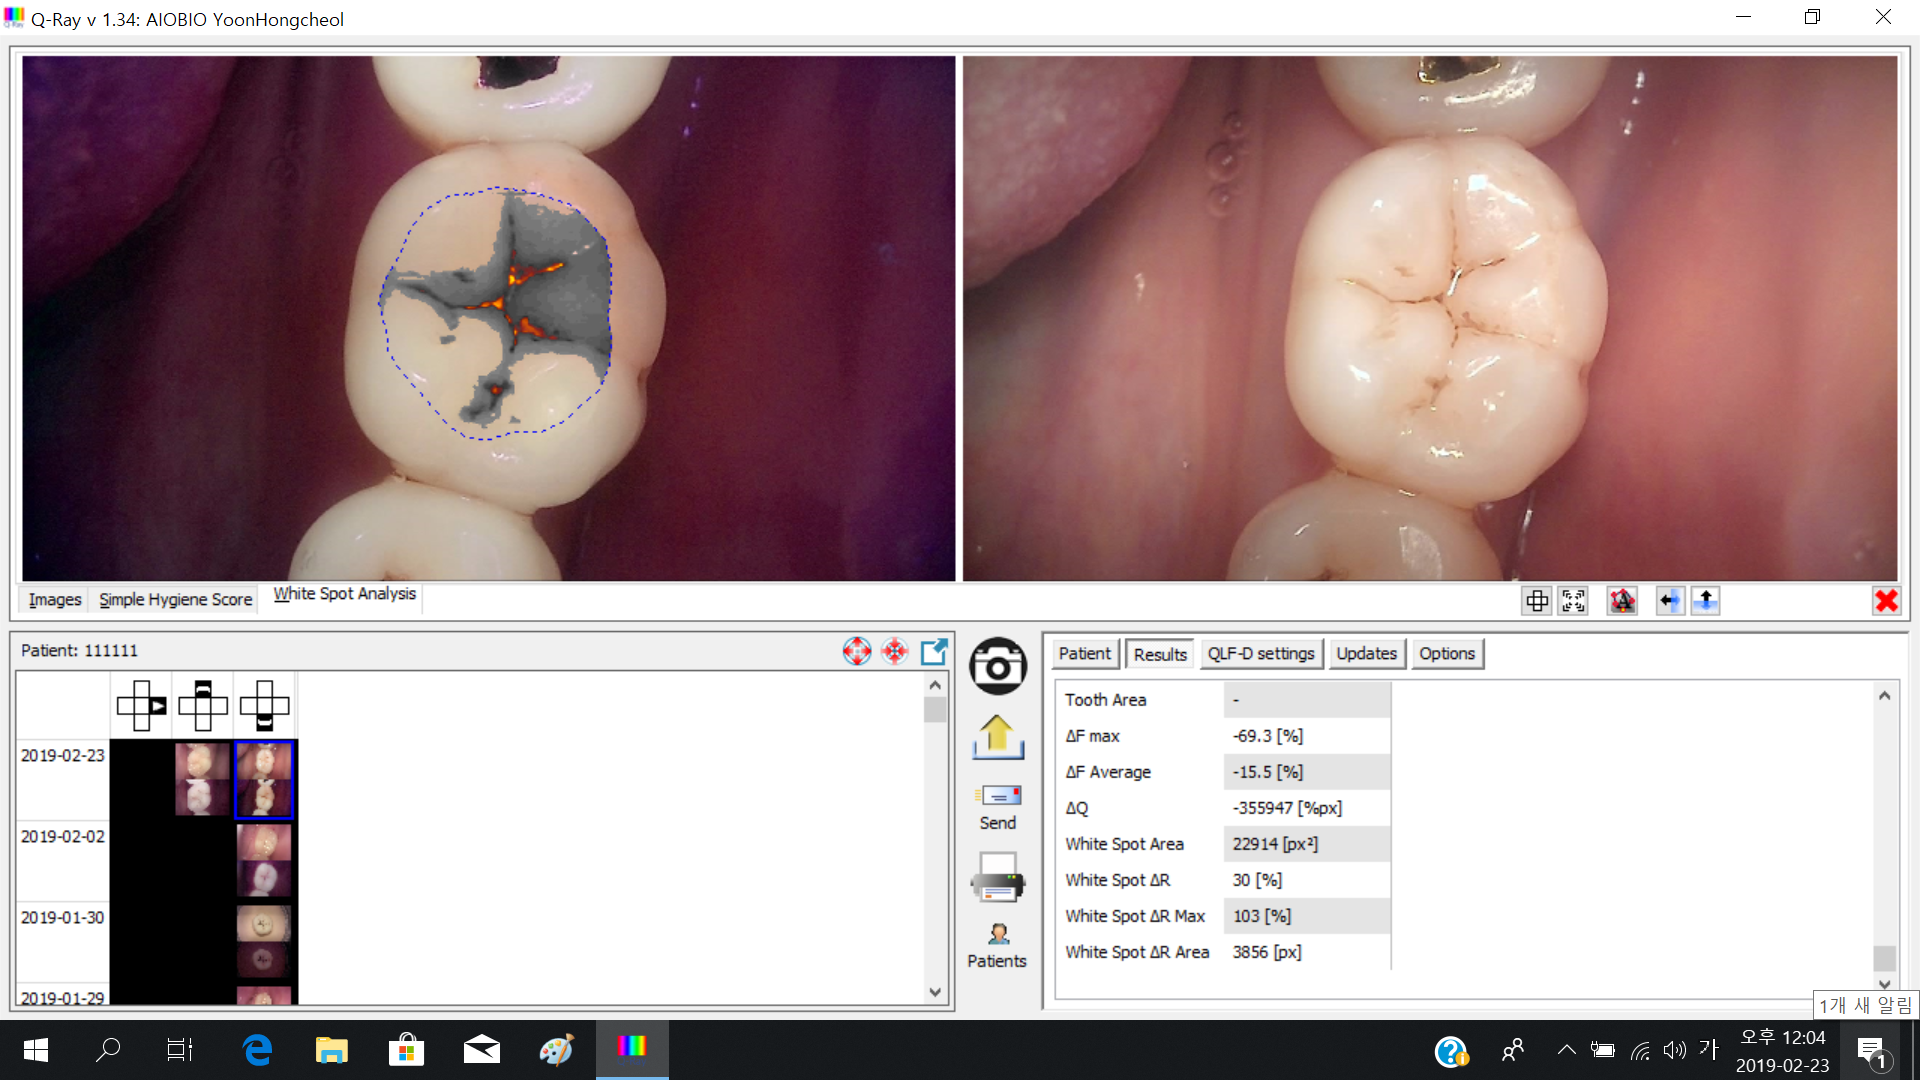
Task: Click the 2019-01-30 date row label
Action: 63,918
